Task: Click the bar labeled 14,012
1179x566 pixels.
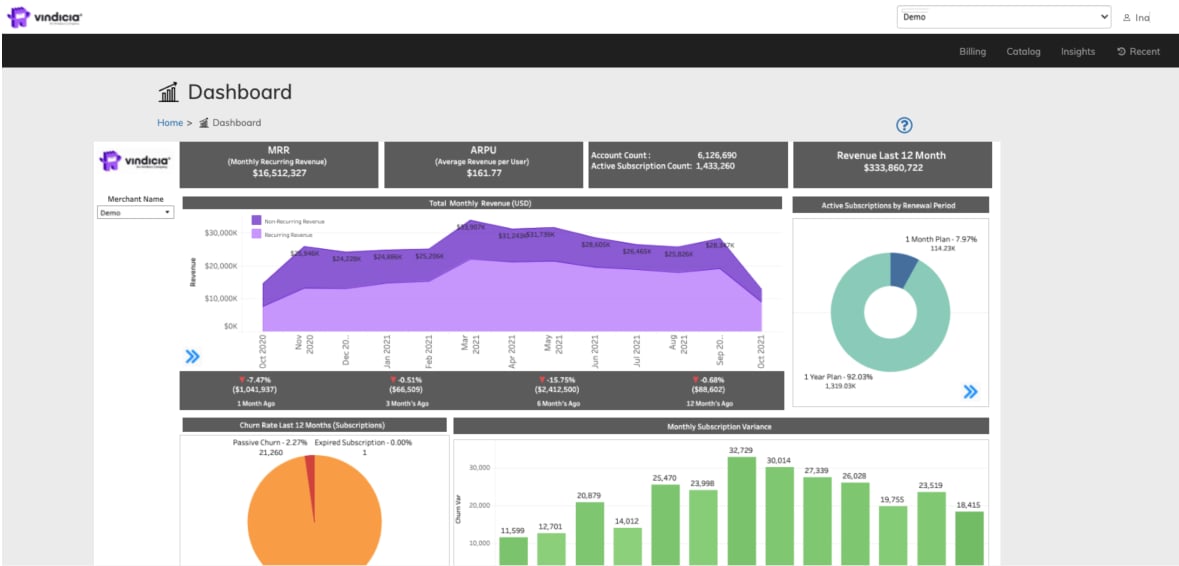Action: tap(628, 546)
